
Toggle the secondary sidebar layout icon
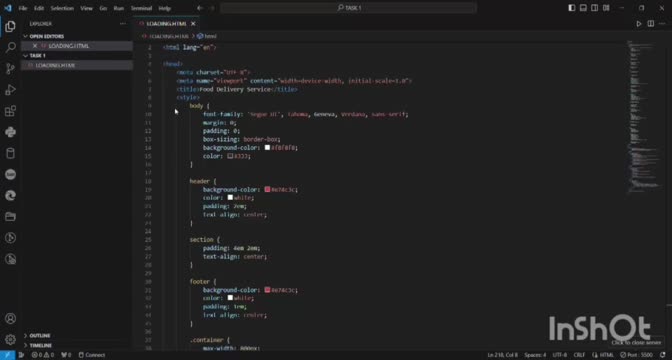(594, 8)
